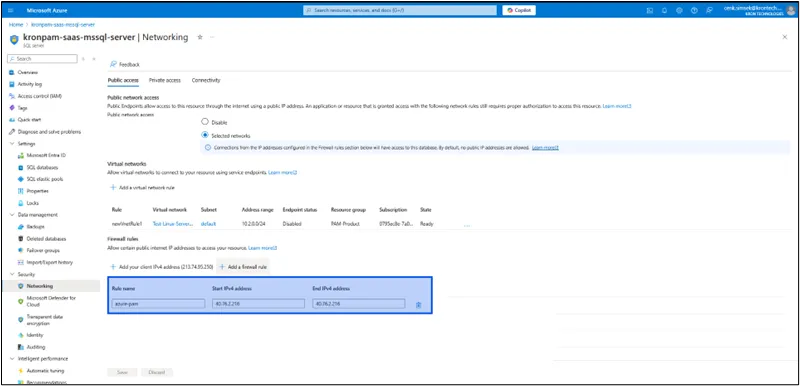Open Activity log in the sidebar

click(30, 84)
